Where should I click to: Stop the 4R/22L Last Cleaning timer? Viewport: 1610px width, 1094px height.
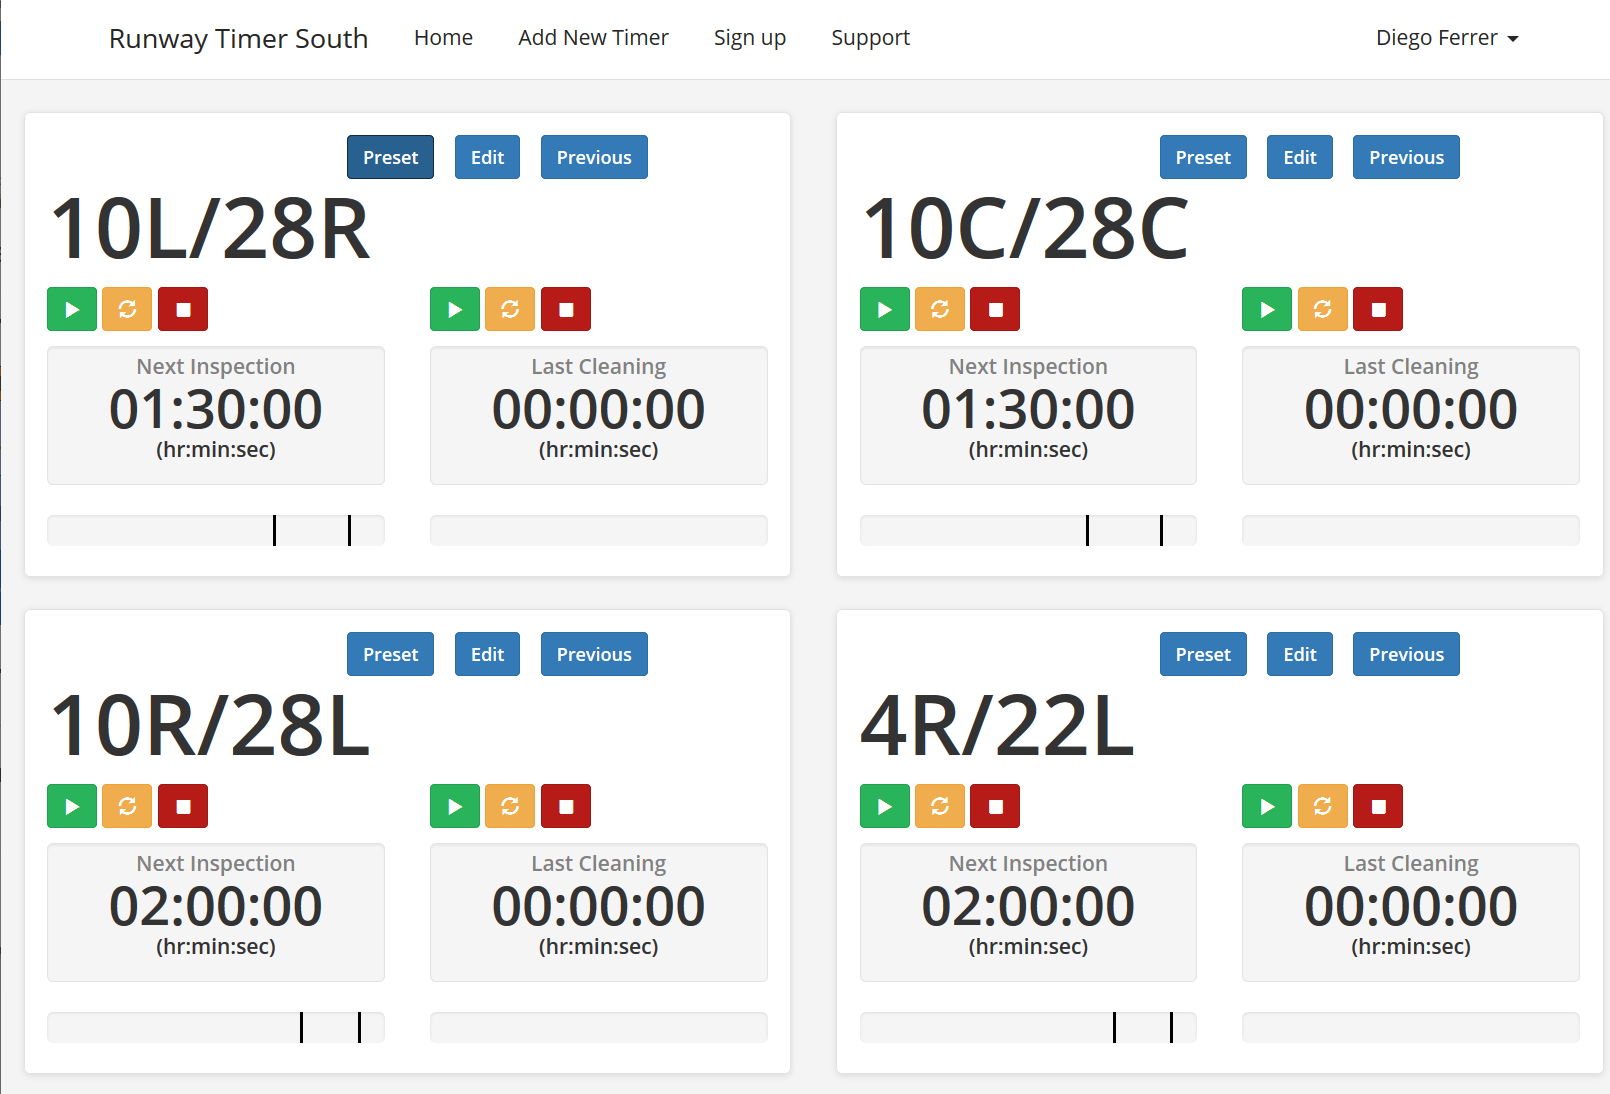pos(1378,806)
